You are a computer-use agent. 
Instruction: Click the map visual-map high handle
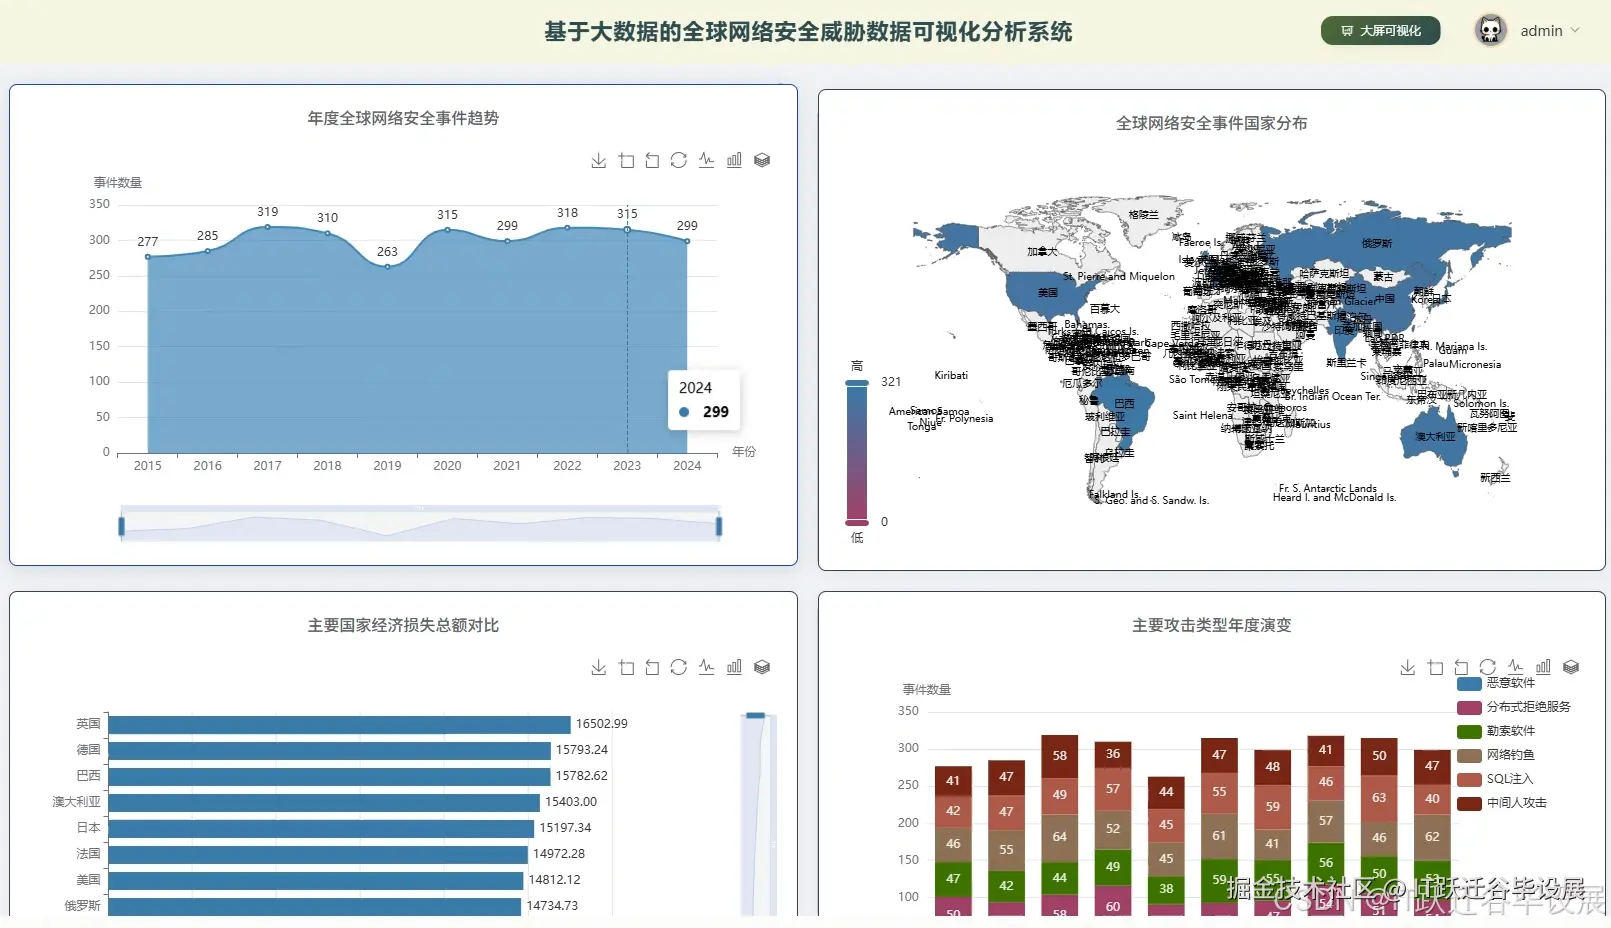point(857,383)
